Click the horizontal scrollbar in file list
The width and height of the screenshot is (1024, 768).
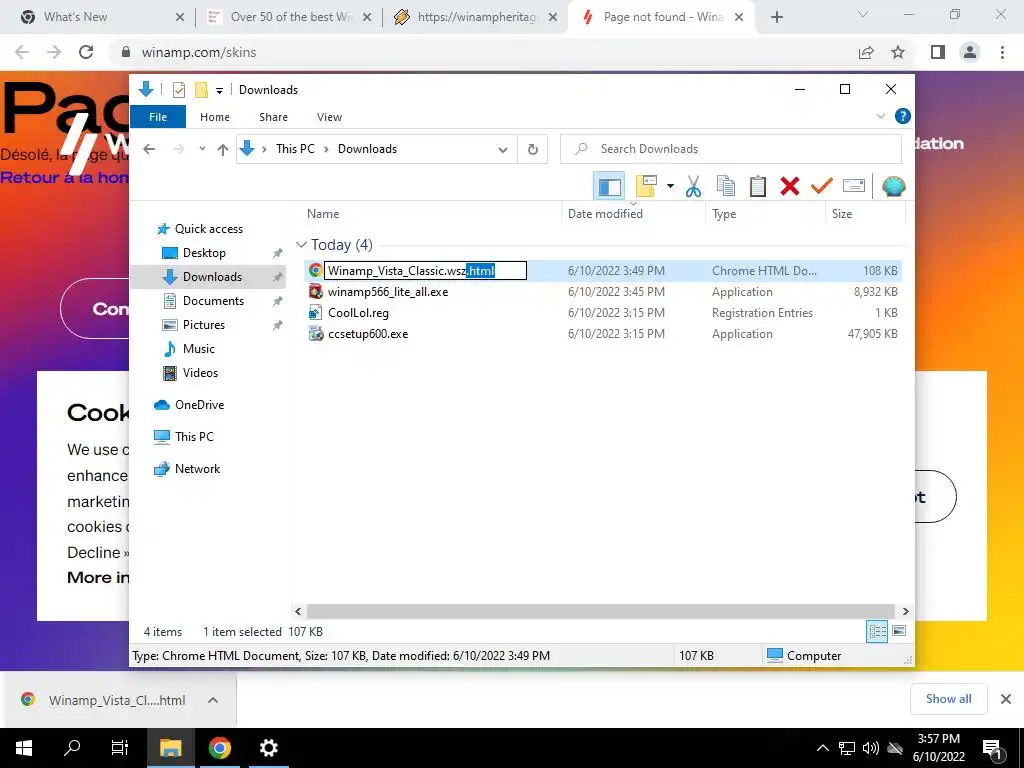click(601, 611)
